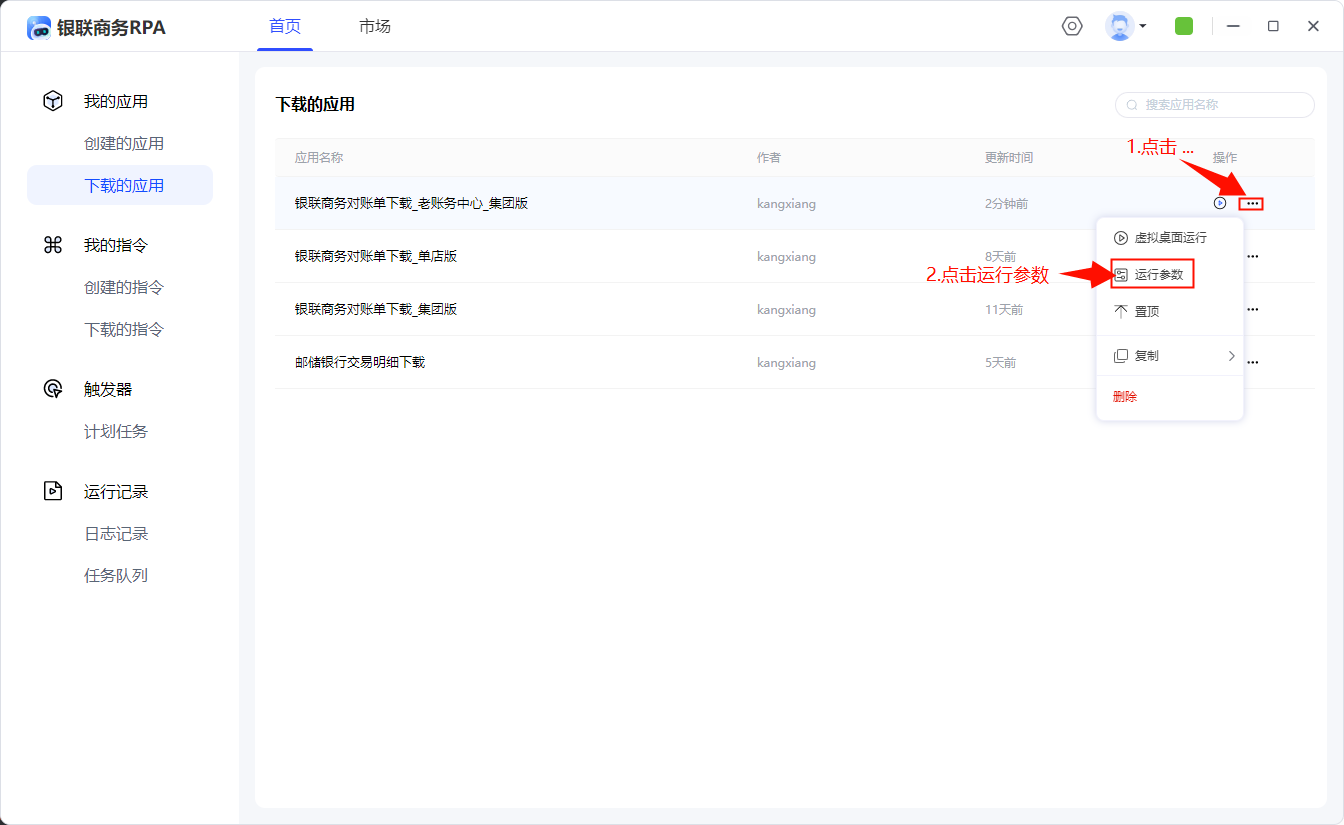Click the 银联商务RPA robot logo icon

click(x=39, y=28)
